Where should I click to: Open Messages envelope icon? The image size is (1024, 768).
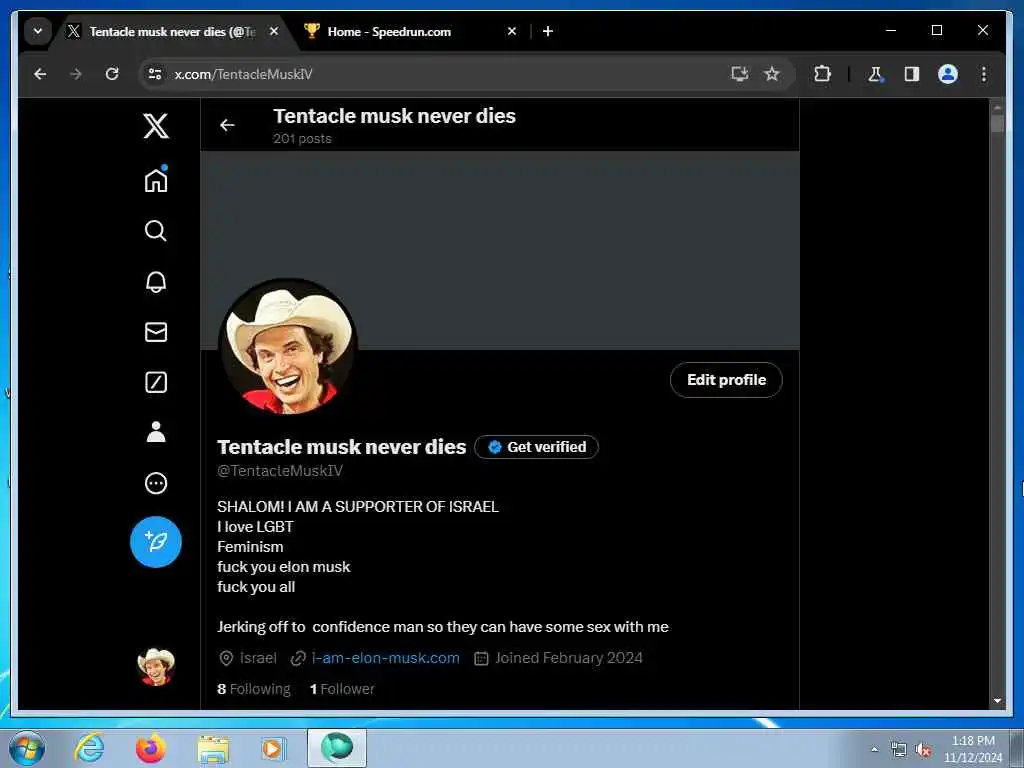click(x=155, y=332)
